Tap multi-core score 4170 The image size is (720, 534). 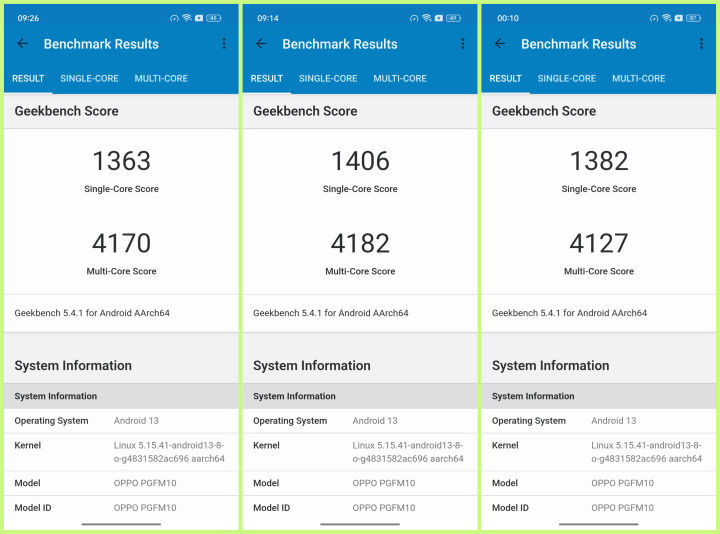coord(122,243)
